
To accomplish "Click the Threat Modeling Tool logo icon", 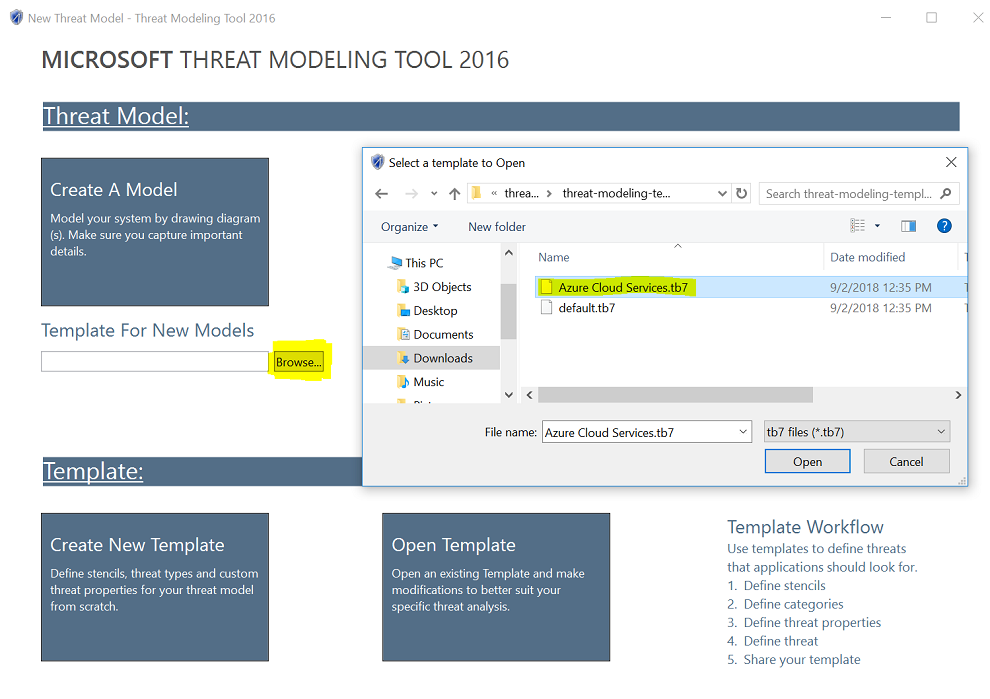I will tap(14, 17).
